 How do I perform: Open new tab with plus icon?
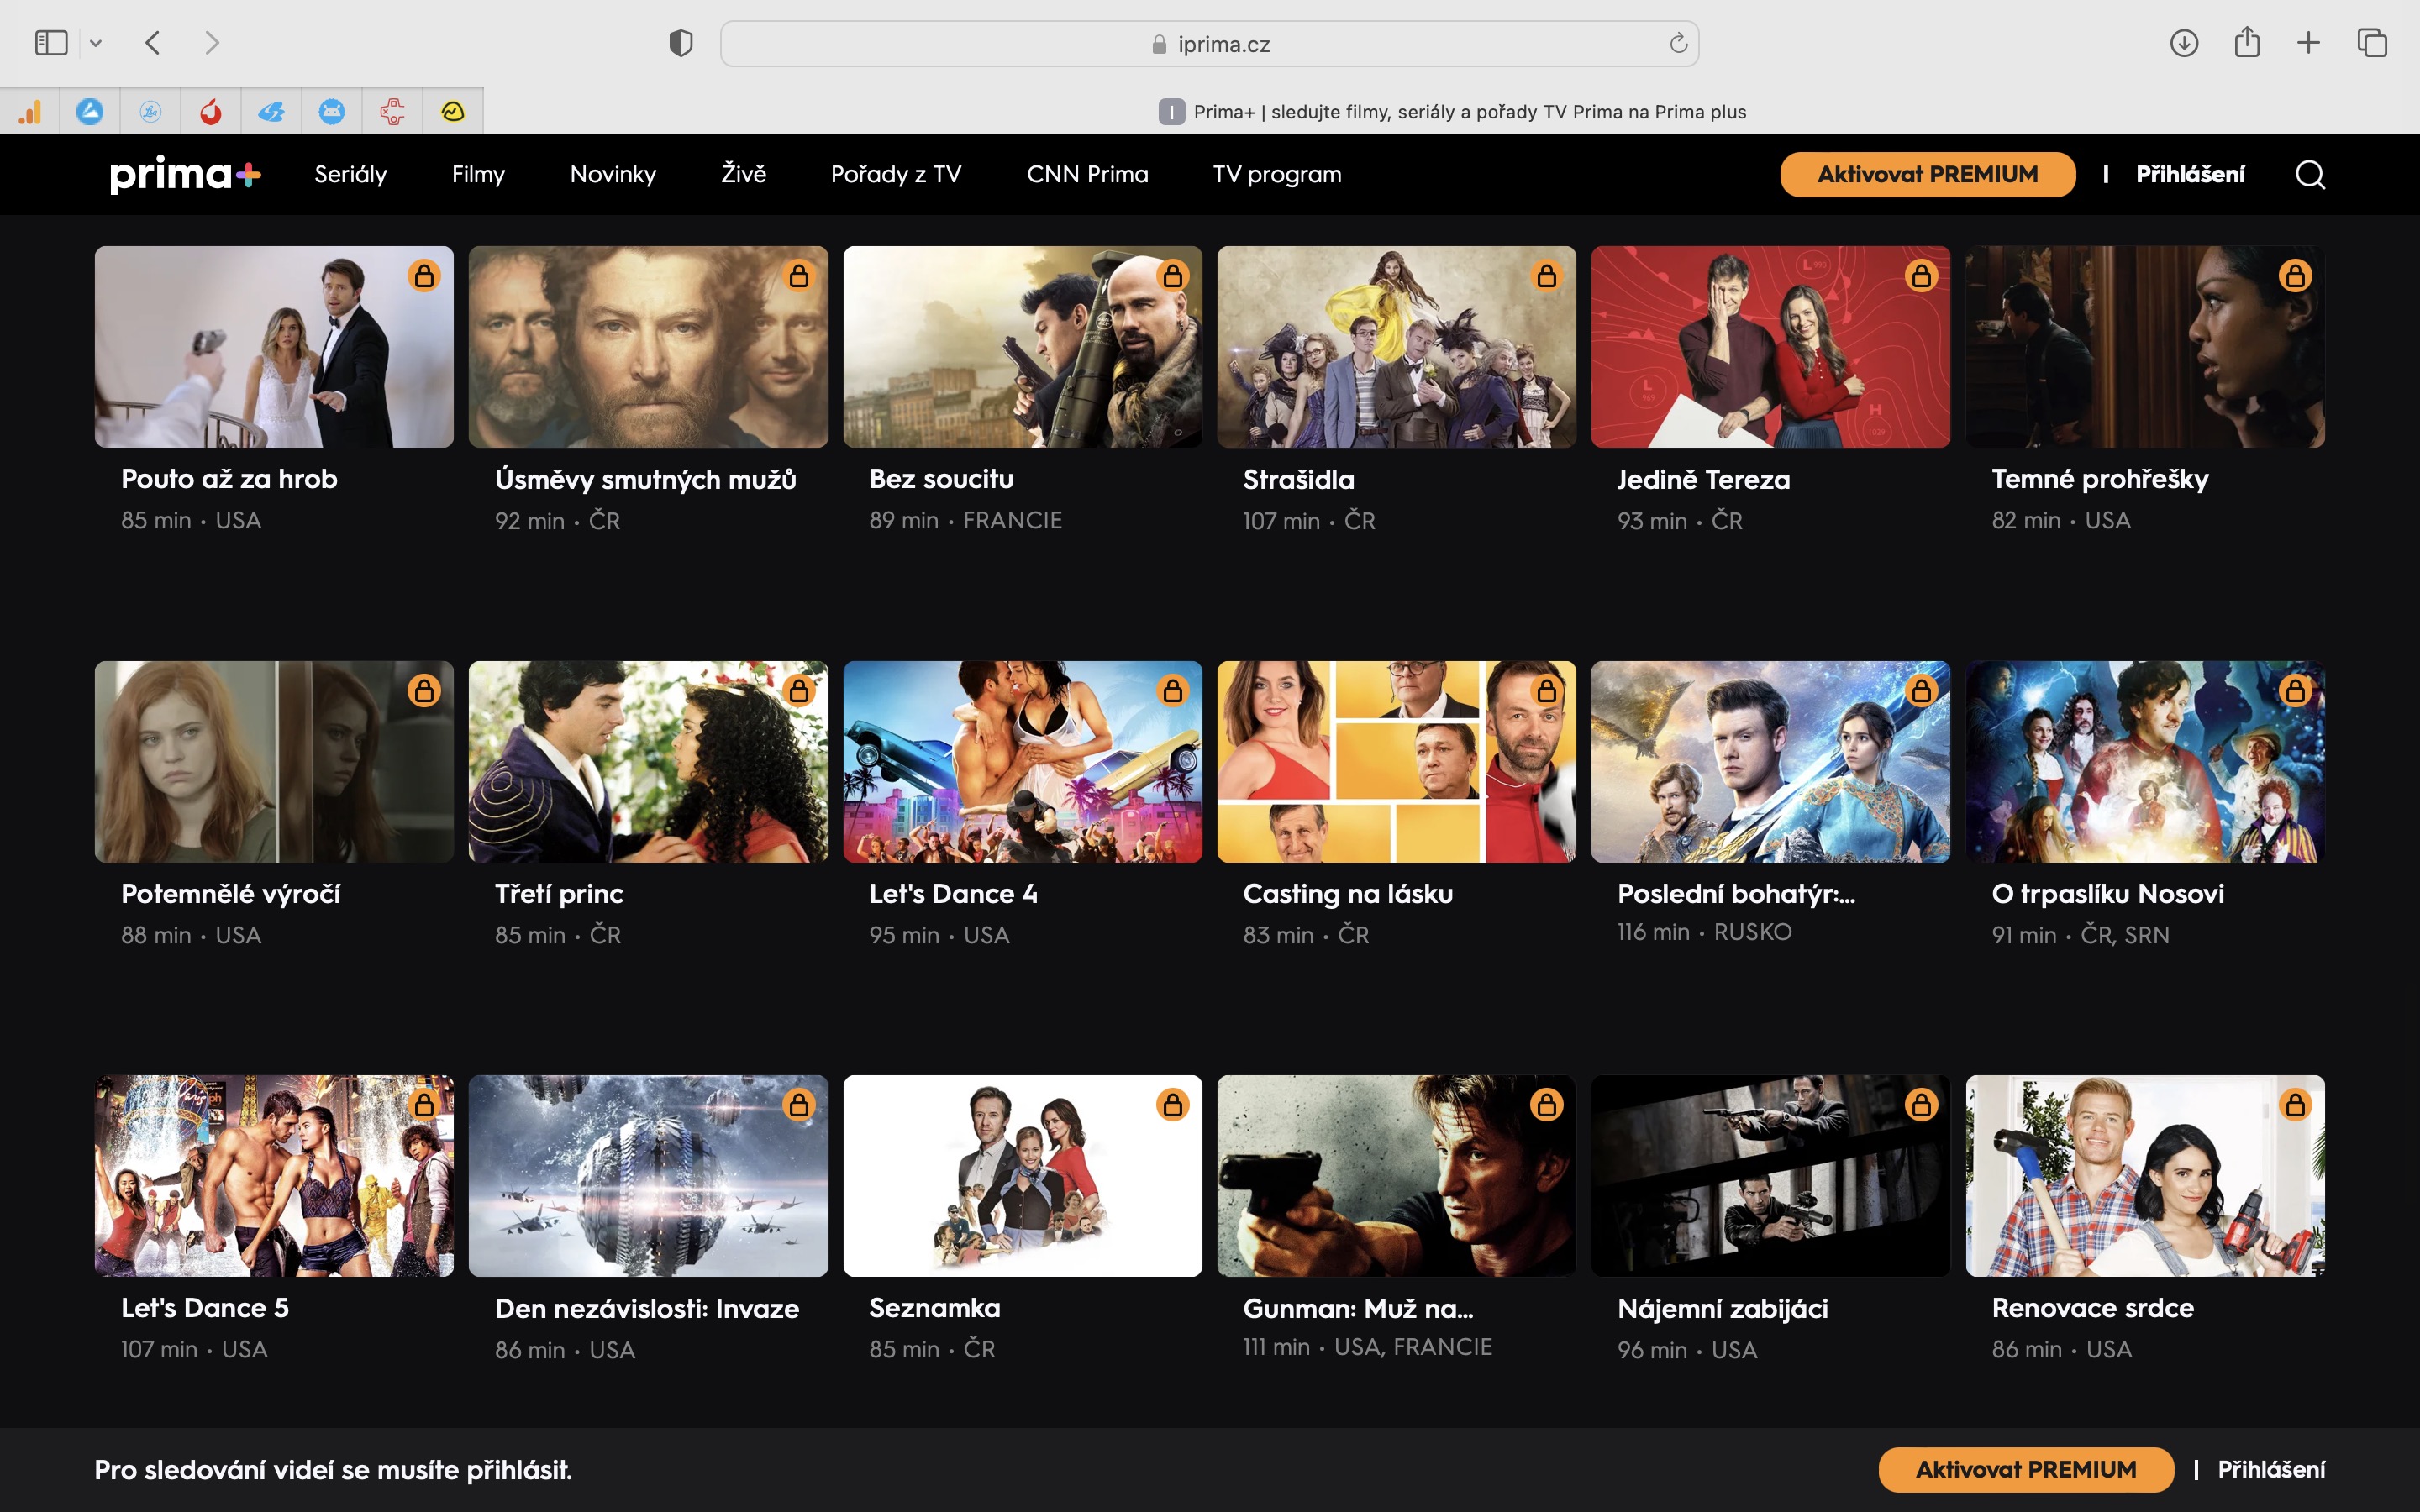pos(2308,43)
